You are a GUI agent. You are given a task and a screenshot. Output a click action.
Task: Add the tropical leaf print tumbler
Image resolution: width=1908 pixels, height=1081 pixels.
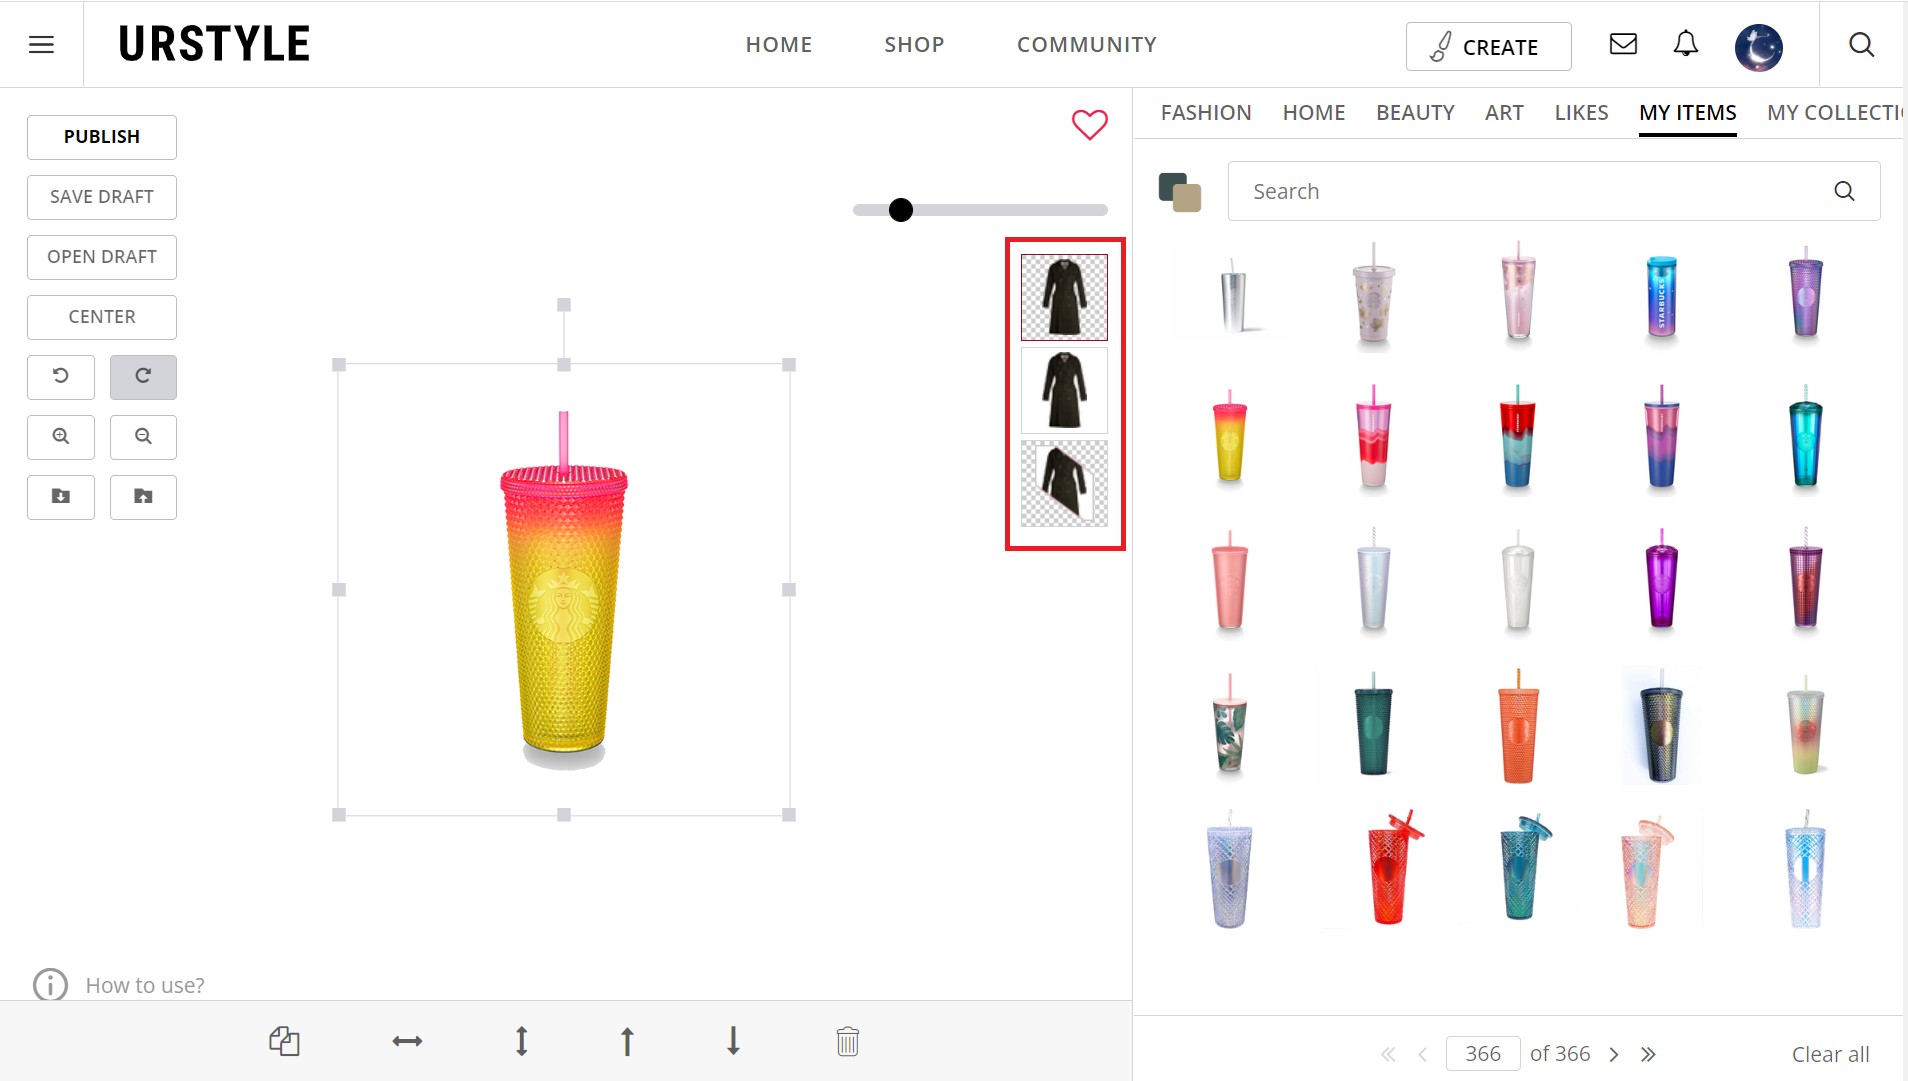coord(1230,726)
